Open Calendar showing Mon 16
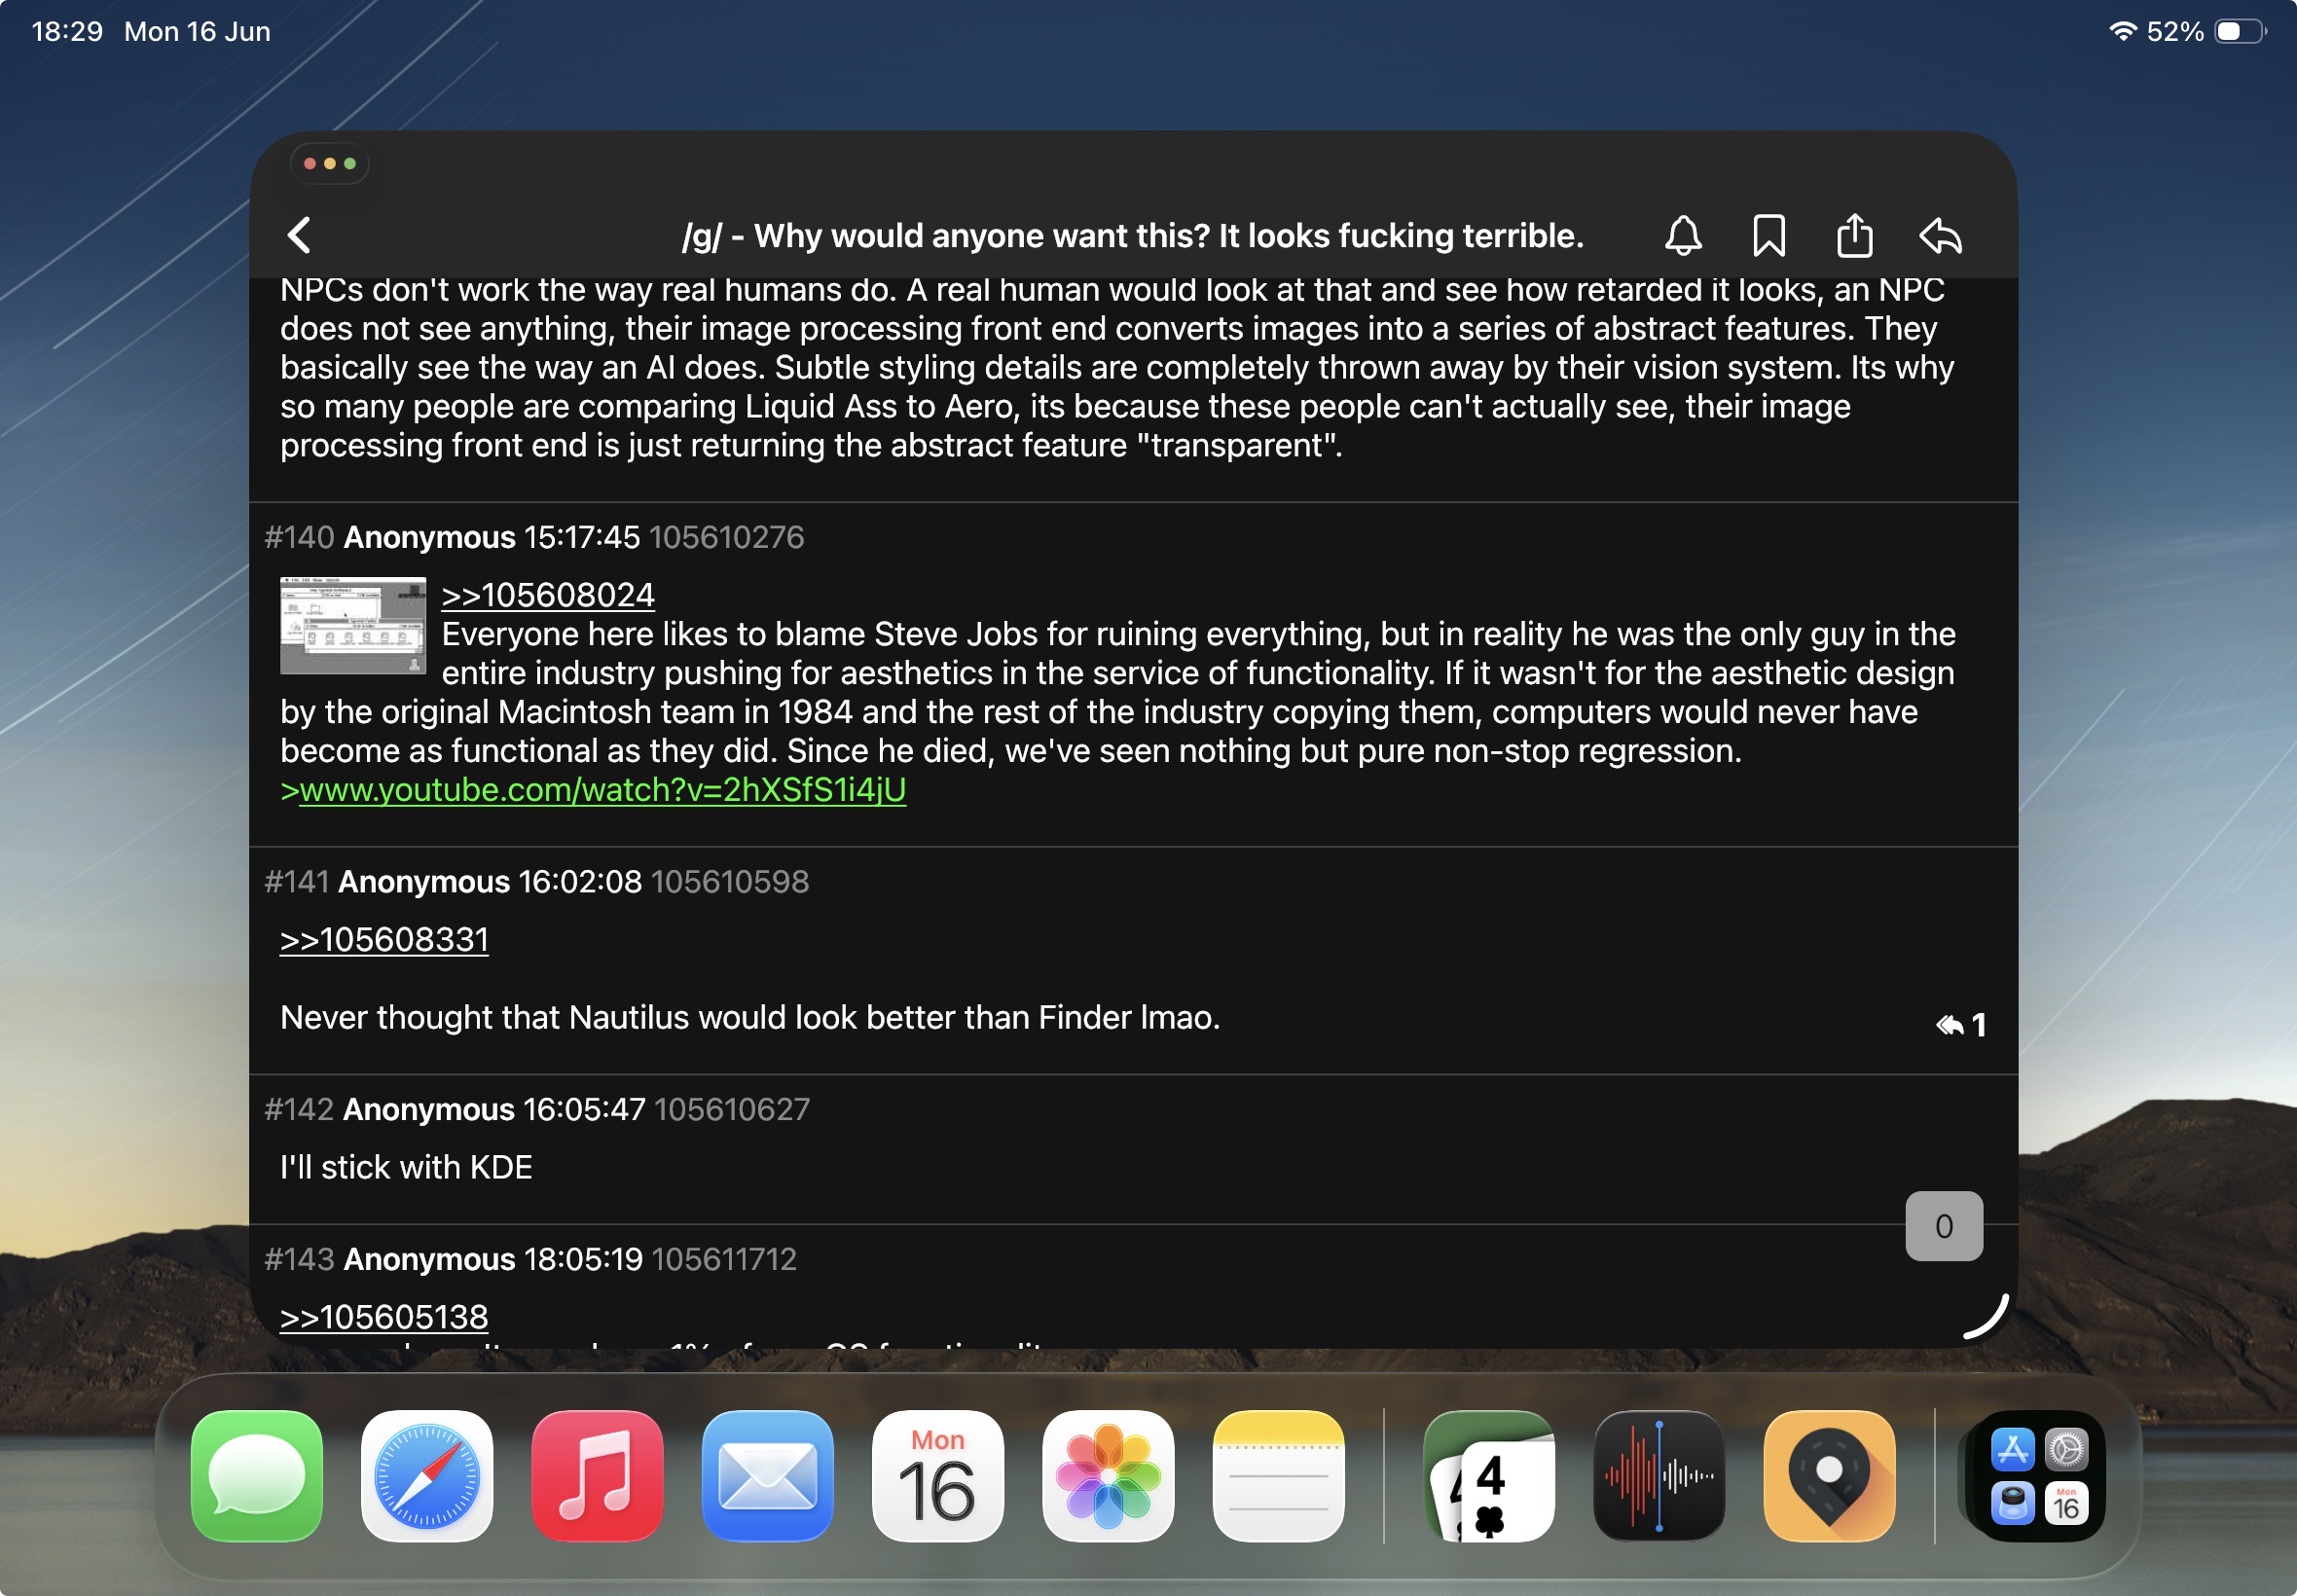The height and width of the screenshot is (1596, 2297). pyautogui.click(x=938, y=1476)
